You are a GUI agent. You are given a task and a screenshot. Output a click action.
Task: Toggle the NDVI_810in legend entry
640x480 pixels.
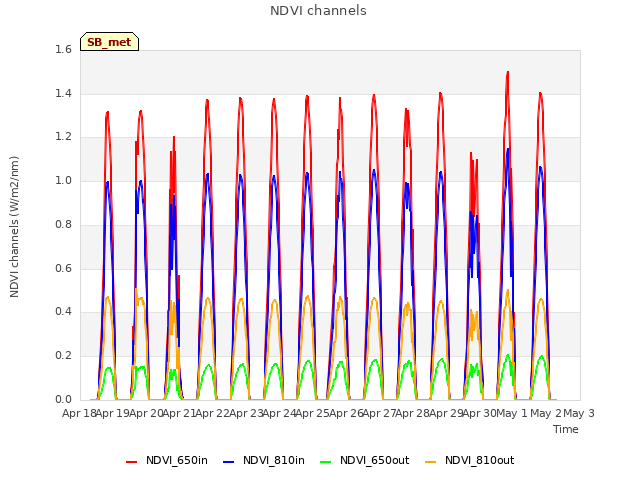click(x=264, y=460)
